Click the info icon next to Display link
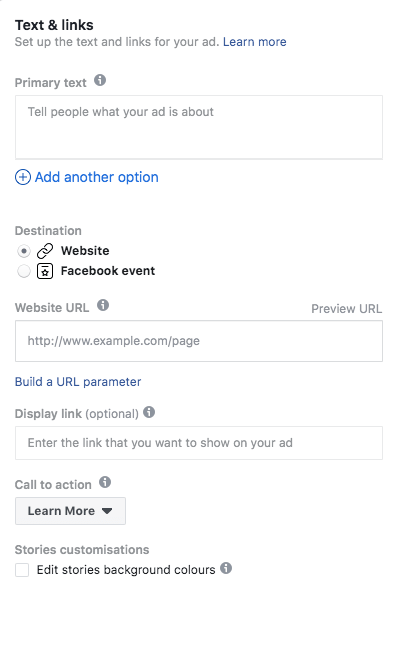This screenshot has height=671, width=398. coord(149,412)
